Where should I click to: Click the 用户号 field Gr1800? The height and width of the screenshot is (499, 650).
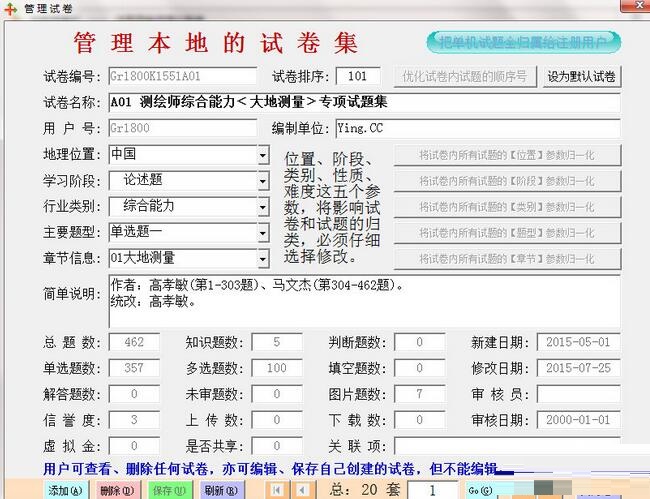pyautogui.click(x=183, y=128)
